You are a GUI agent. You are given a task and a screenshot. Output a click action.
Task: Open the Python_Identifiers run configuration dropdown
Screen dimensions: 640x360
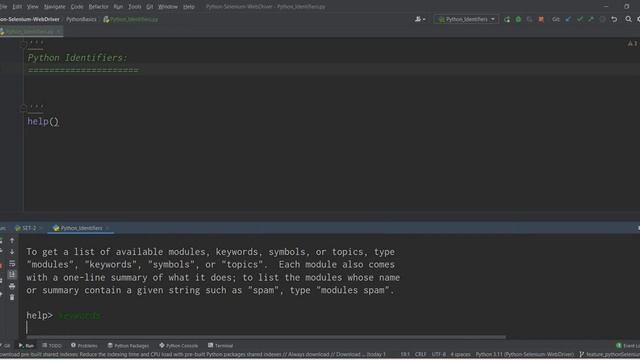467,19
